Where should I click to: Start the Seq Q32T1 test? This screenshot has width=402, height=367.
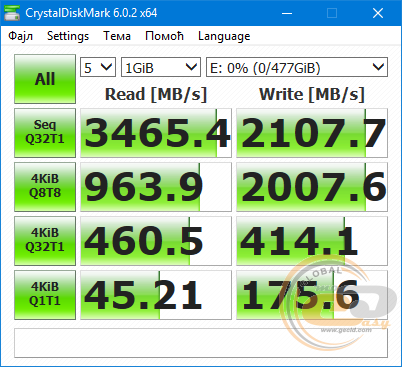tap(45, 133)
